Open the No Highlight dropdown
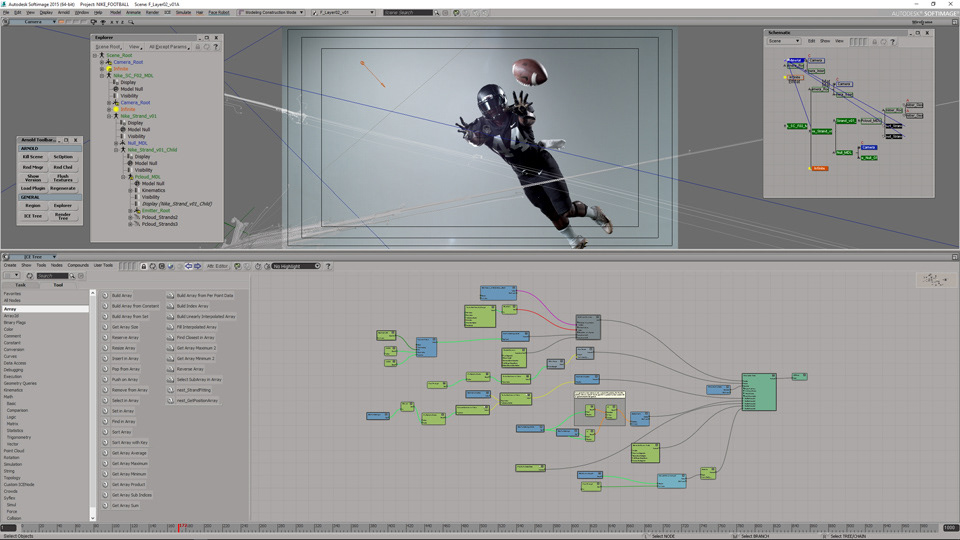The width and height of the screenshot is (960, 540). coord(296,266)
